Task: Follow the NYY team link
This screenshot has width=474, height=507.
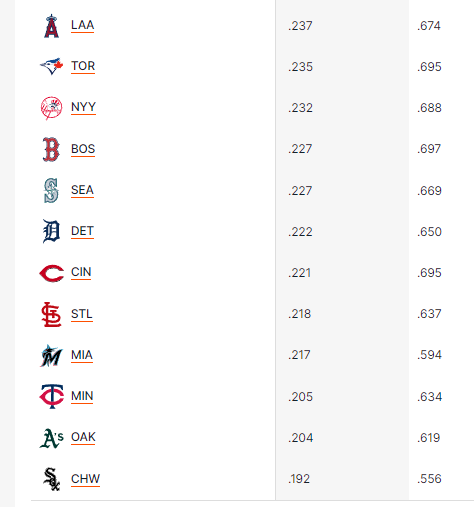Action: tap(83, 107)
